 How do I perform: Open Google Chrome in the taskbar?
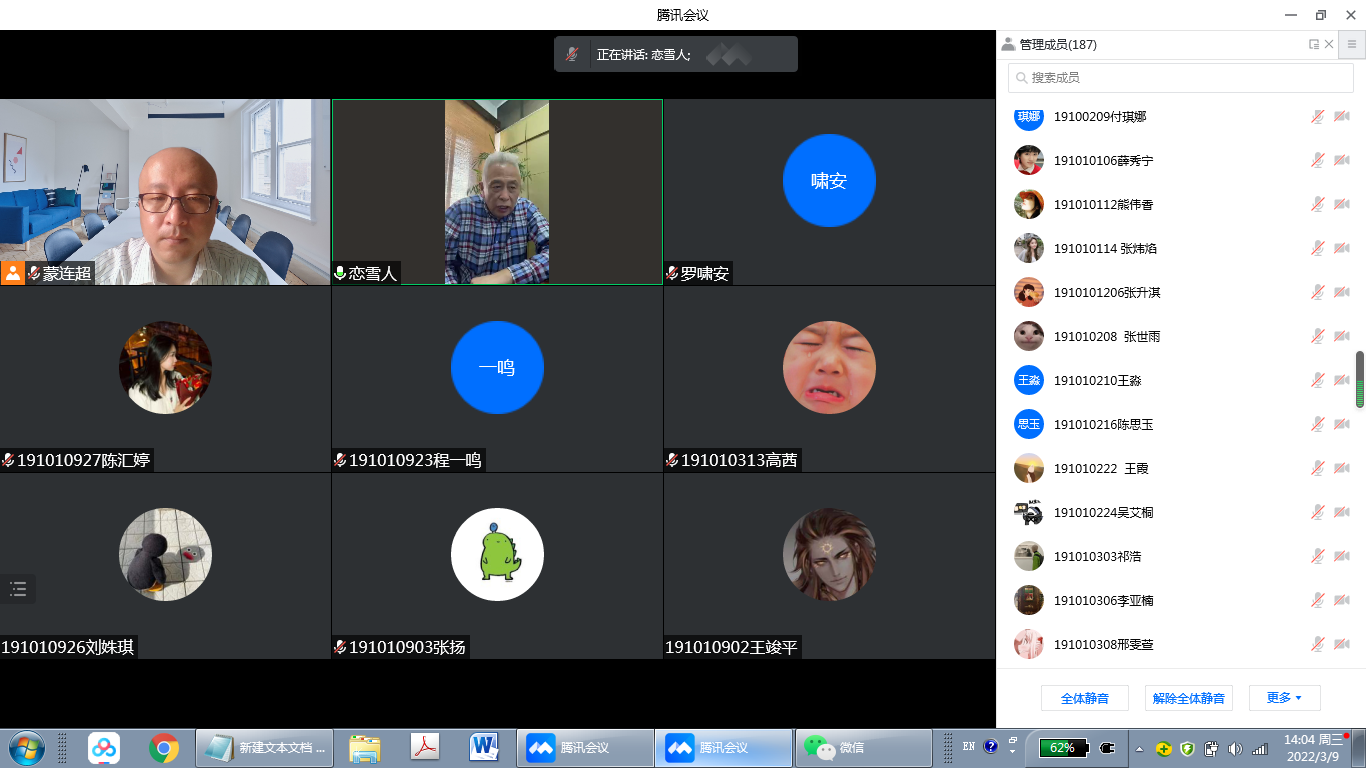tap(164, 747)
